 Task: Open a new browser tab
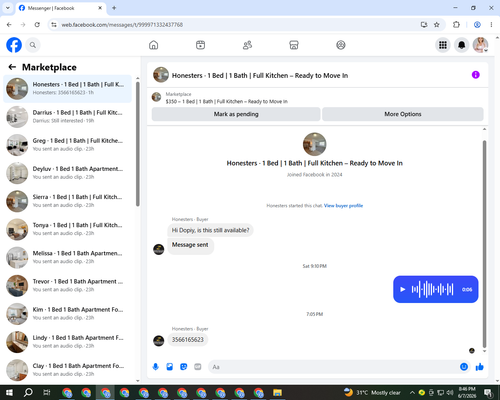[114, 8]
